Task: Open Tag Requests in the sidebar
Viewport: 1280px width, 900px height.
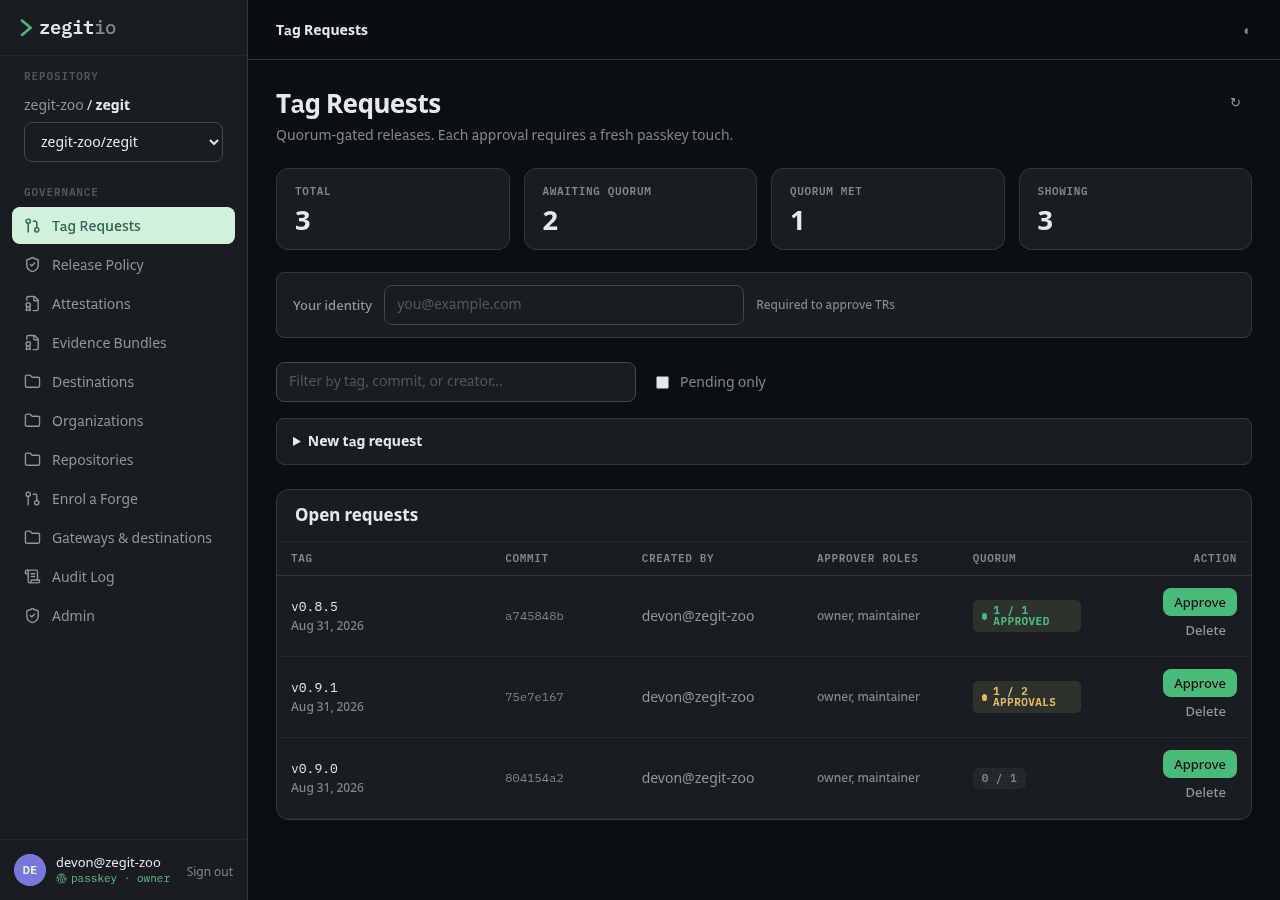Action: tap(123, 226)
